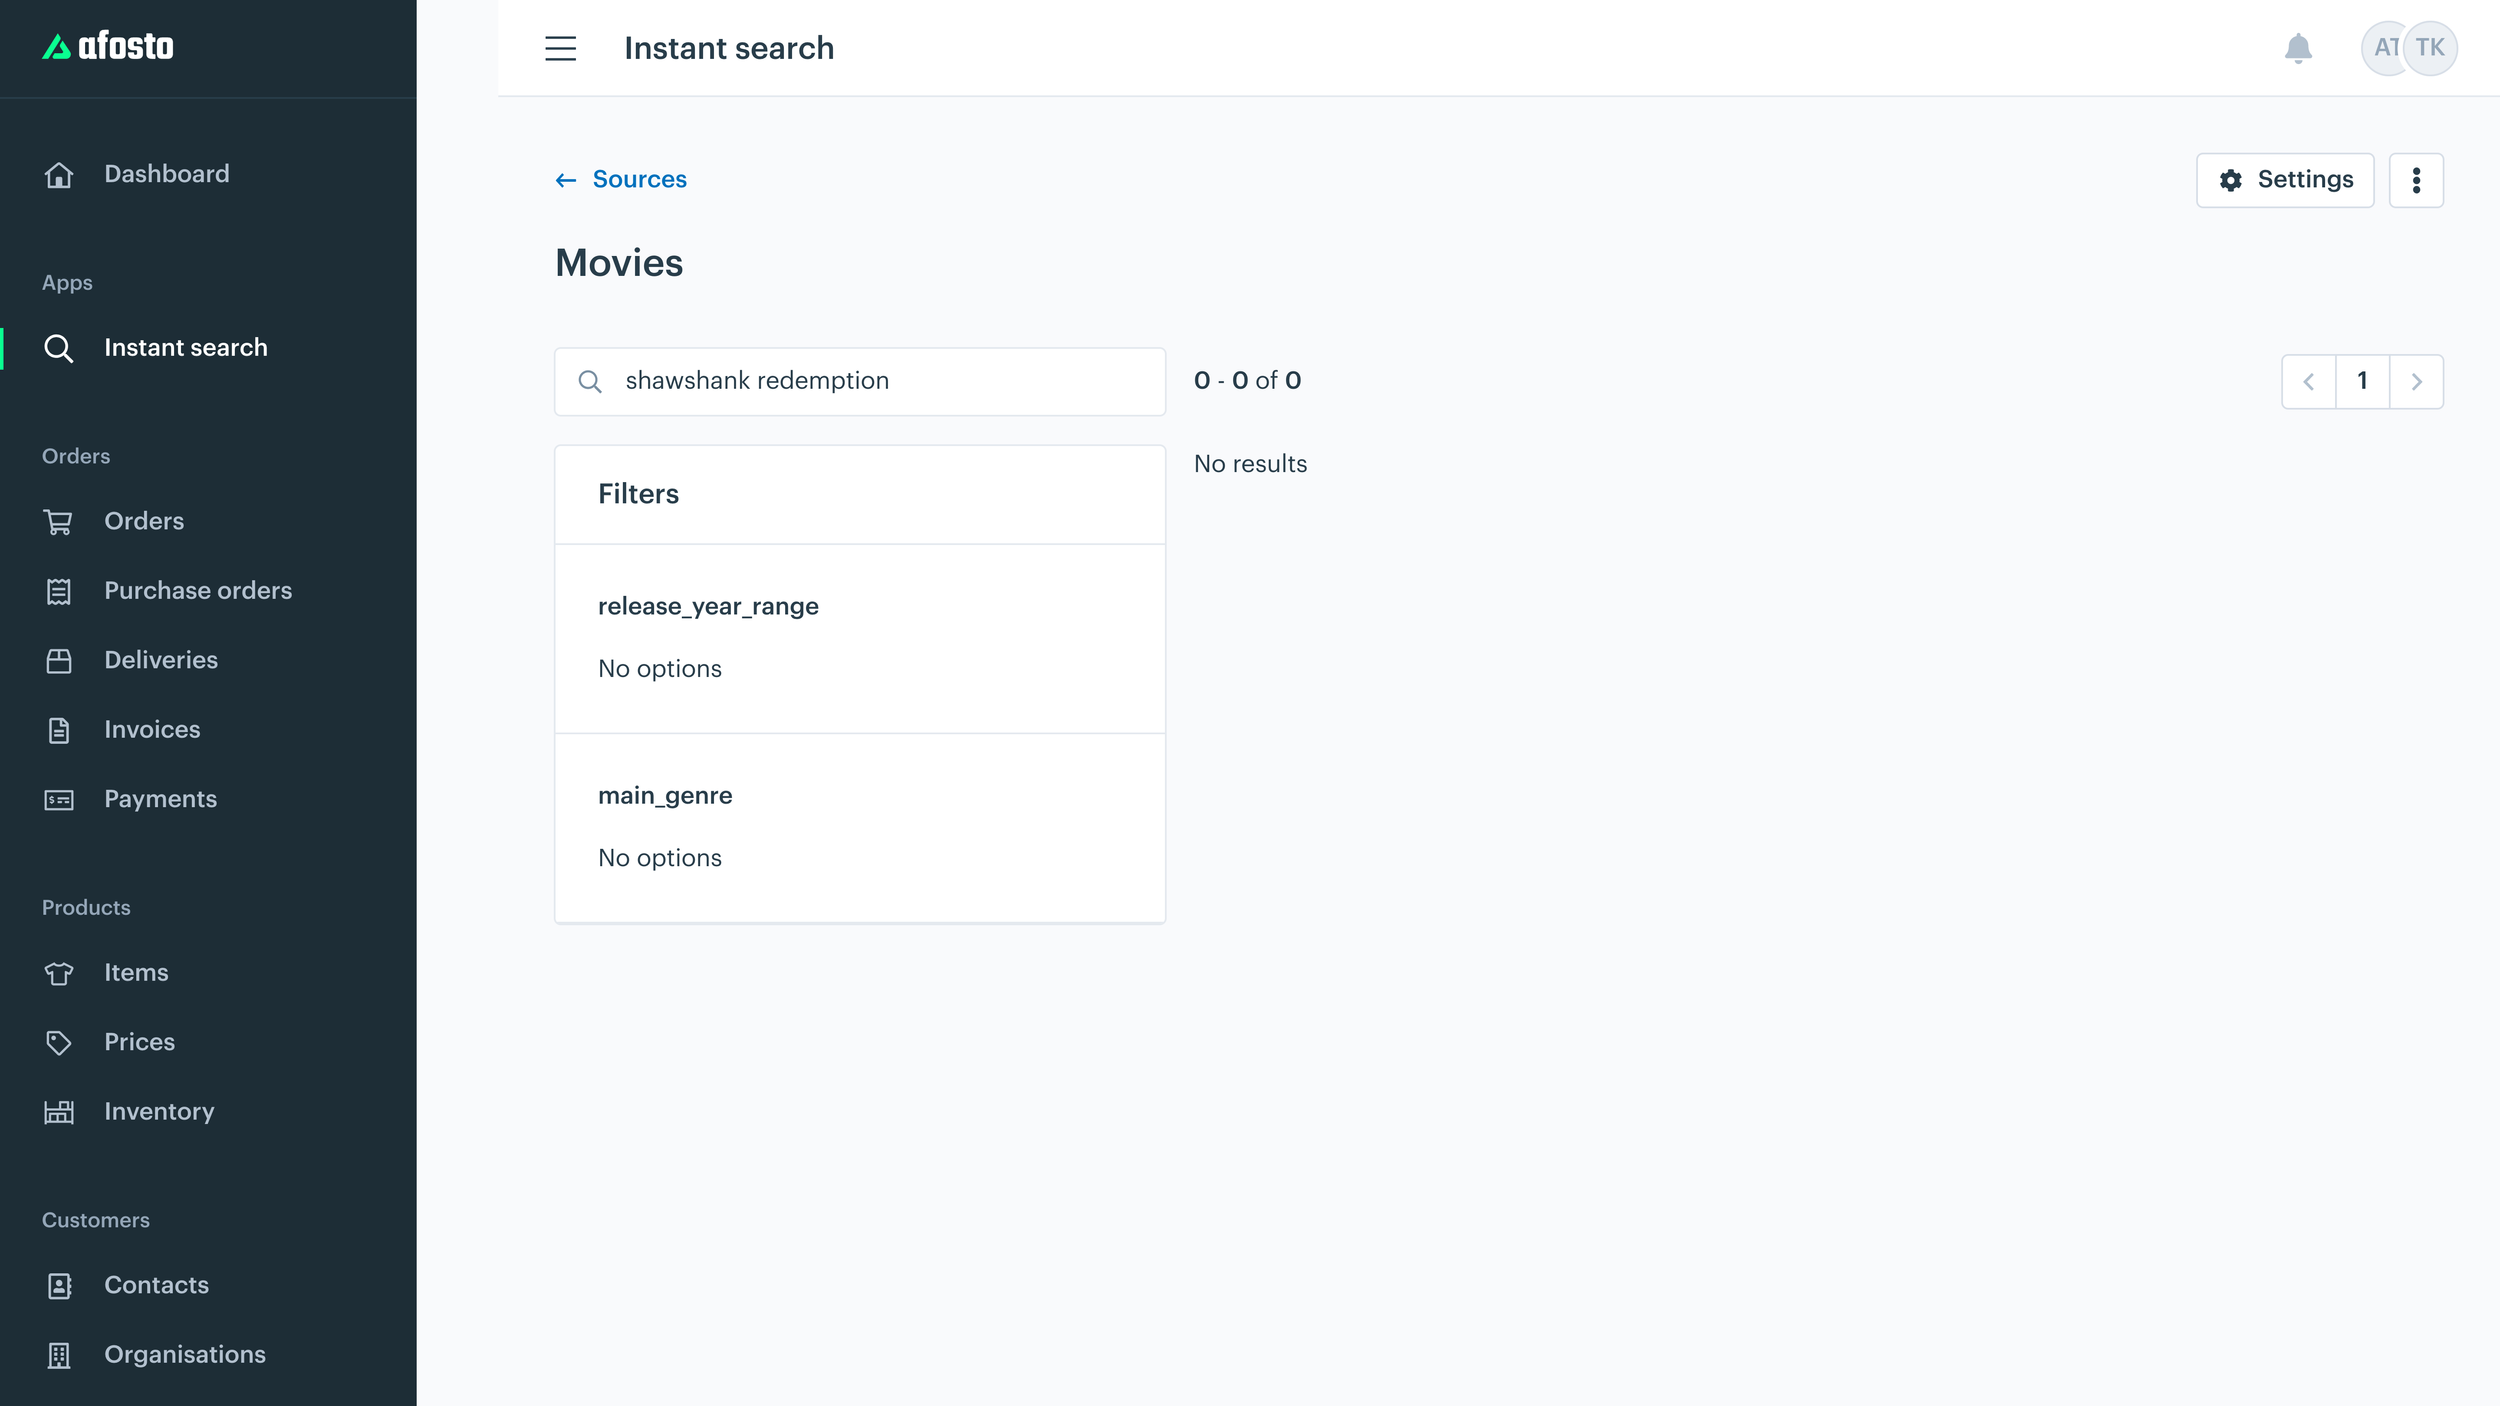Open the notifications bell
Viewport: 2500px width, 1406px height.
(2298, 47)
